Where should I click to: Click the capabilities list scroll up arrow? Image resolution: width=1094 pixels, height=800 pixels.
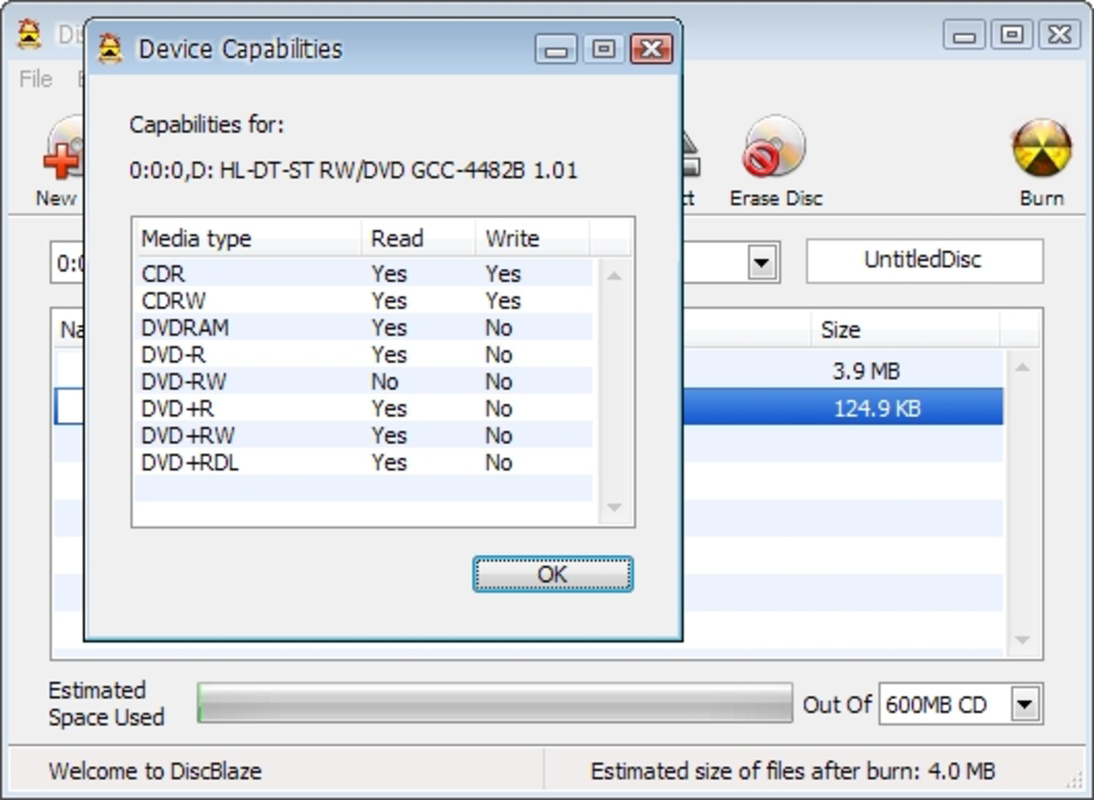pyautogui.click(x=614, y=276)
